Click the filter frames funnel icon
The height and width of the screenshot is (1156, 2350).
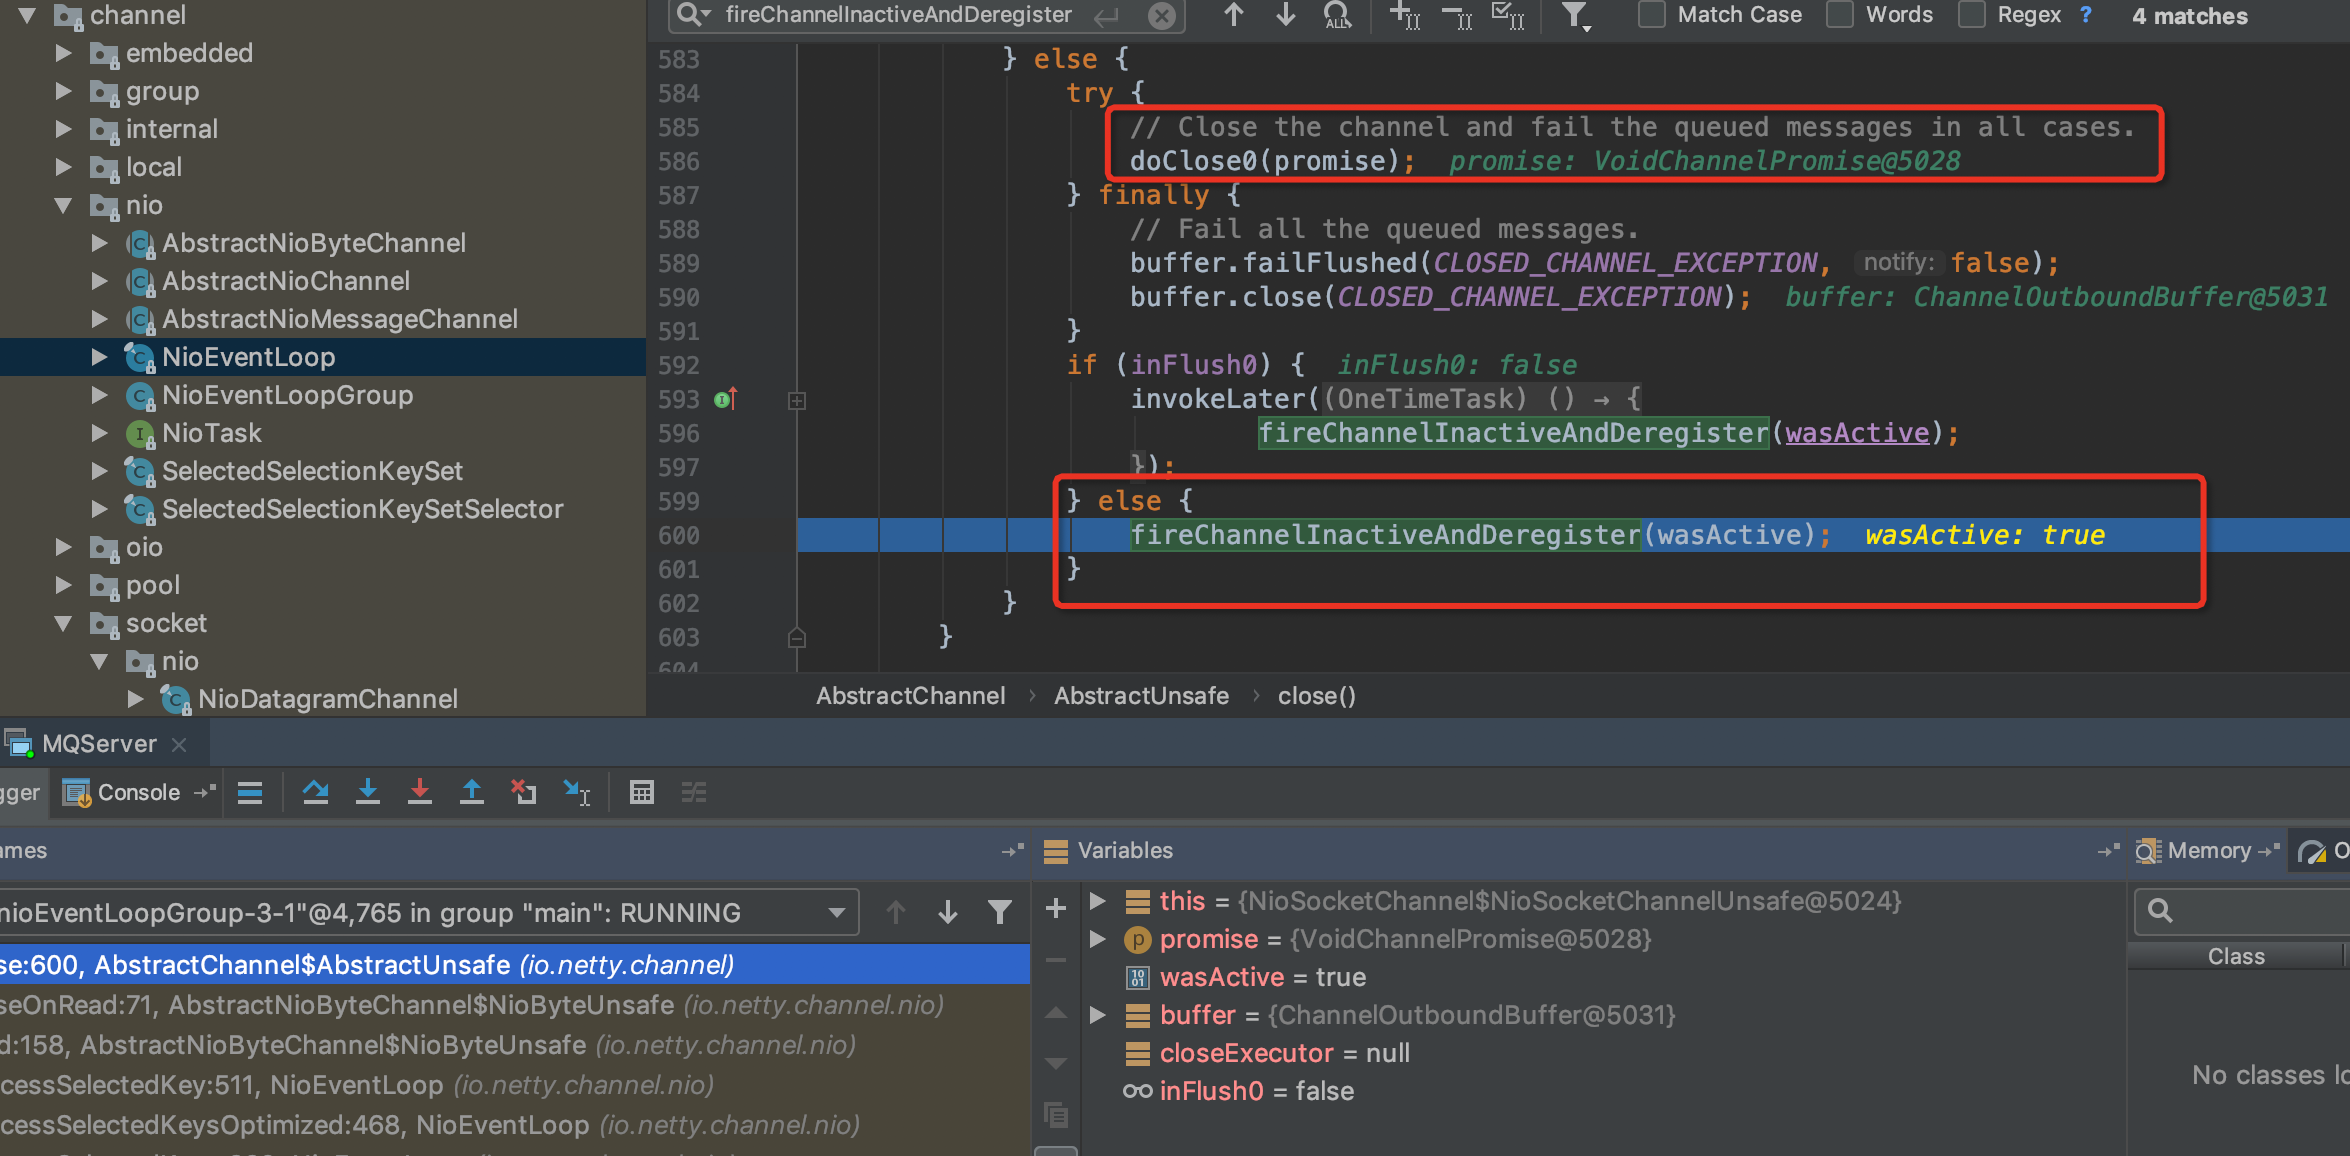[999, 912]
